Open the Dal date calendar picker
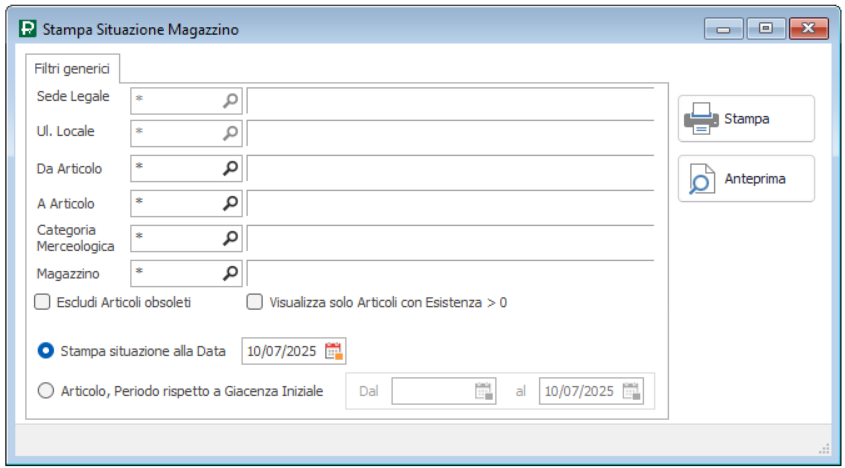 pos(484,391)
